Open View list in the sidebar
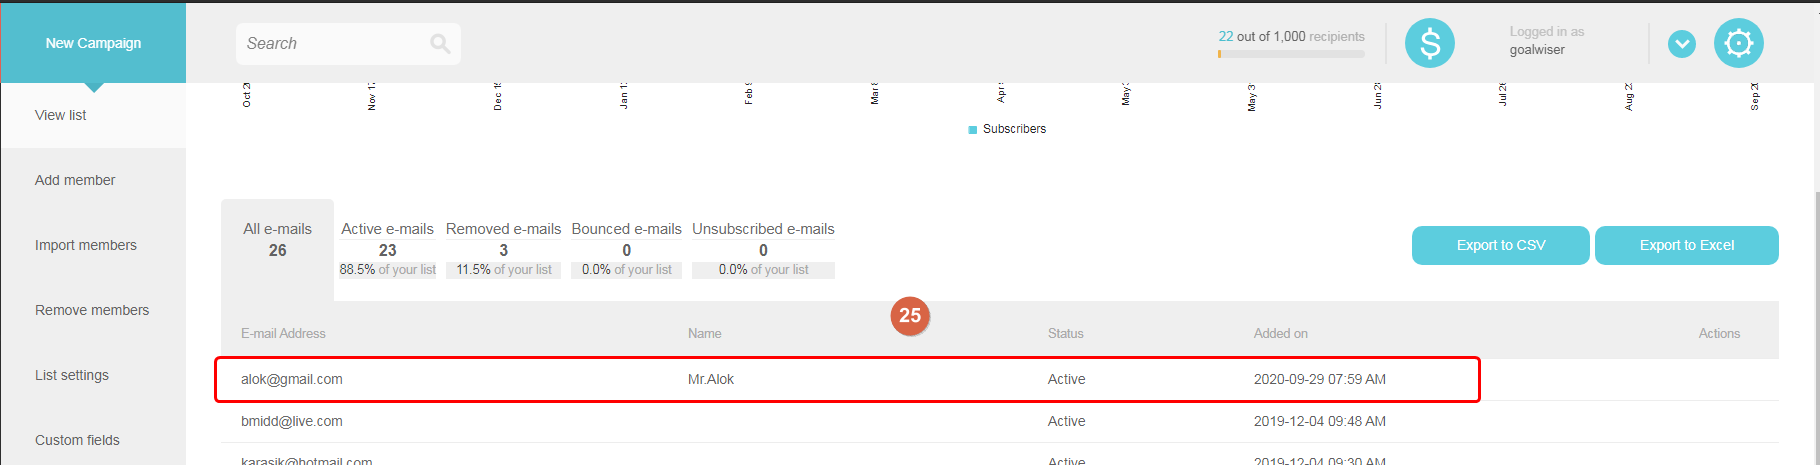The width and height of the screenshot is (1820, 465). click(61, 115)
